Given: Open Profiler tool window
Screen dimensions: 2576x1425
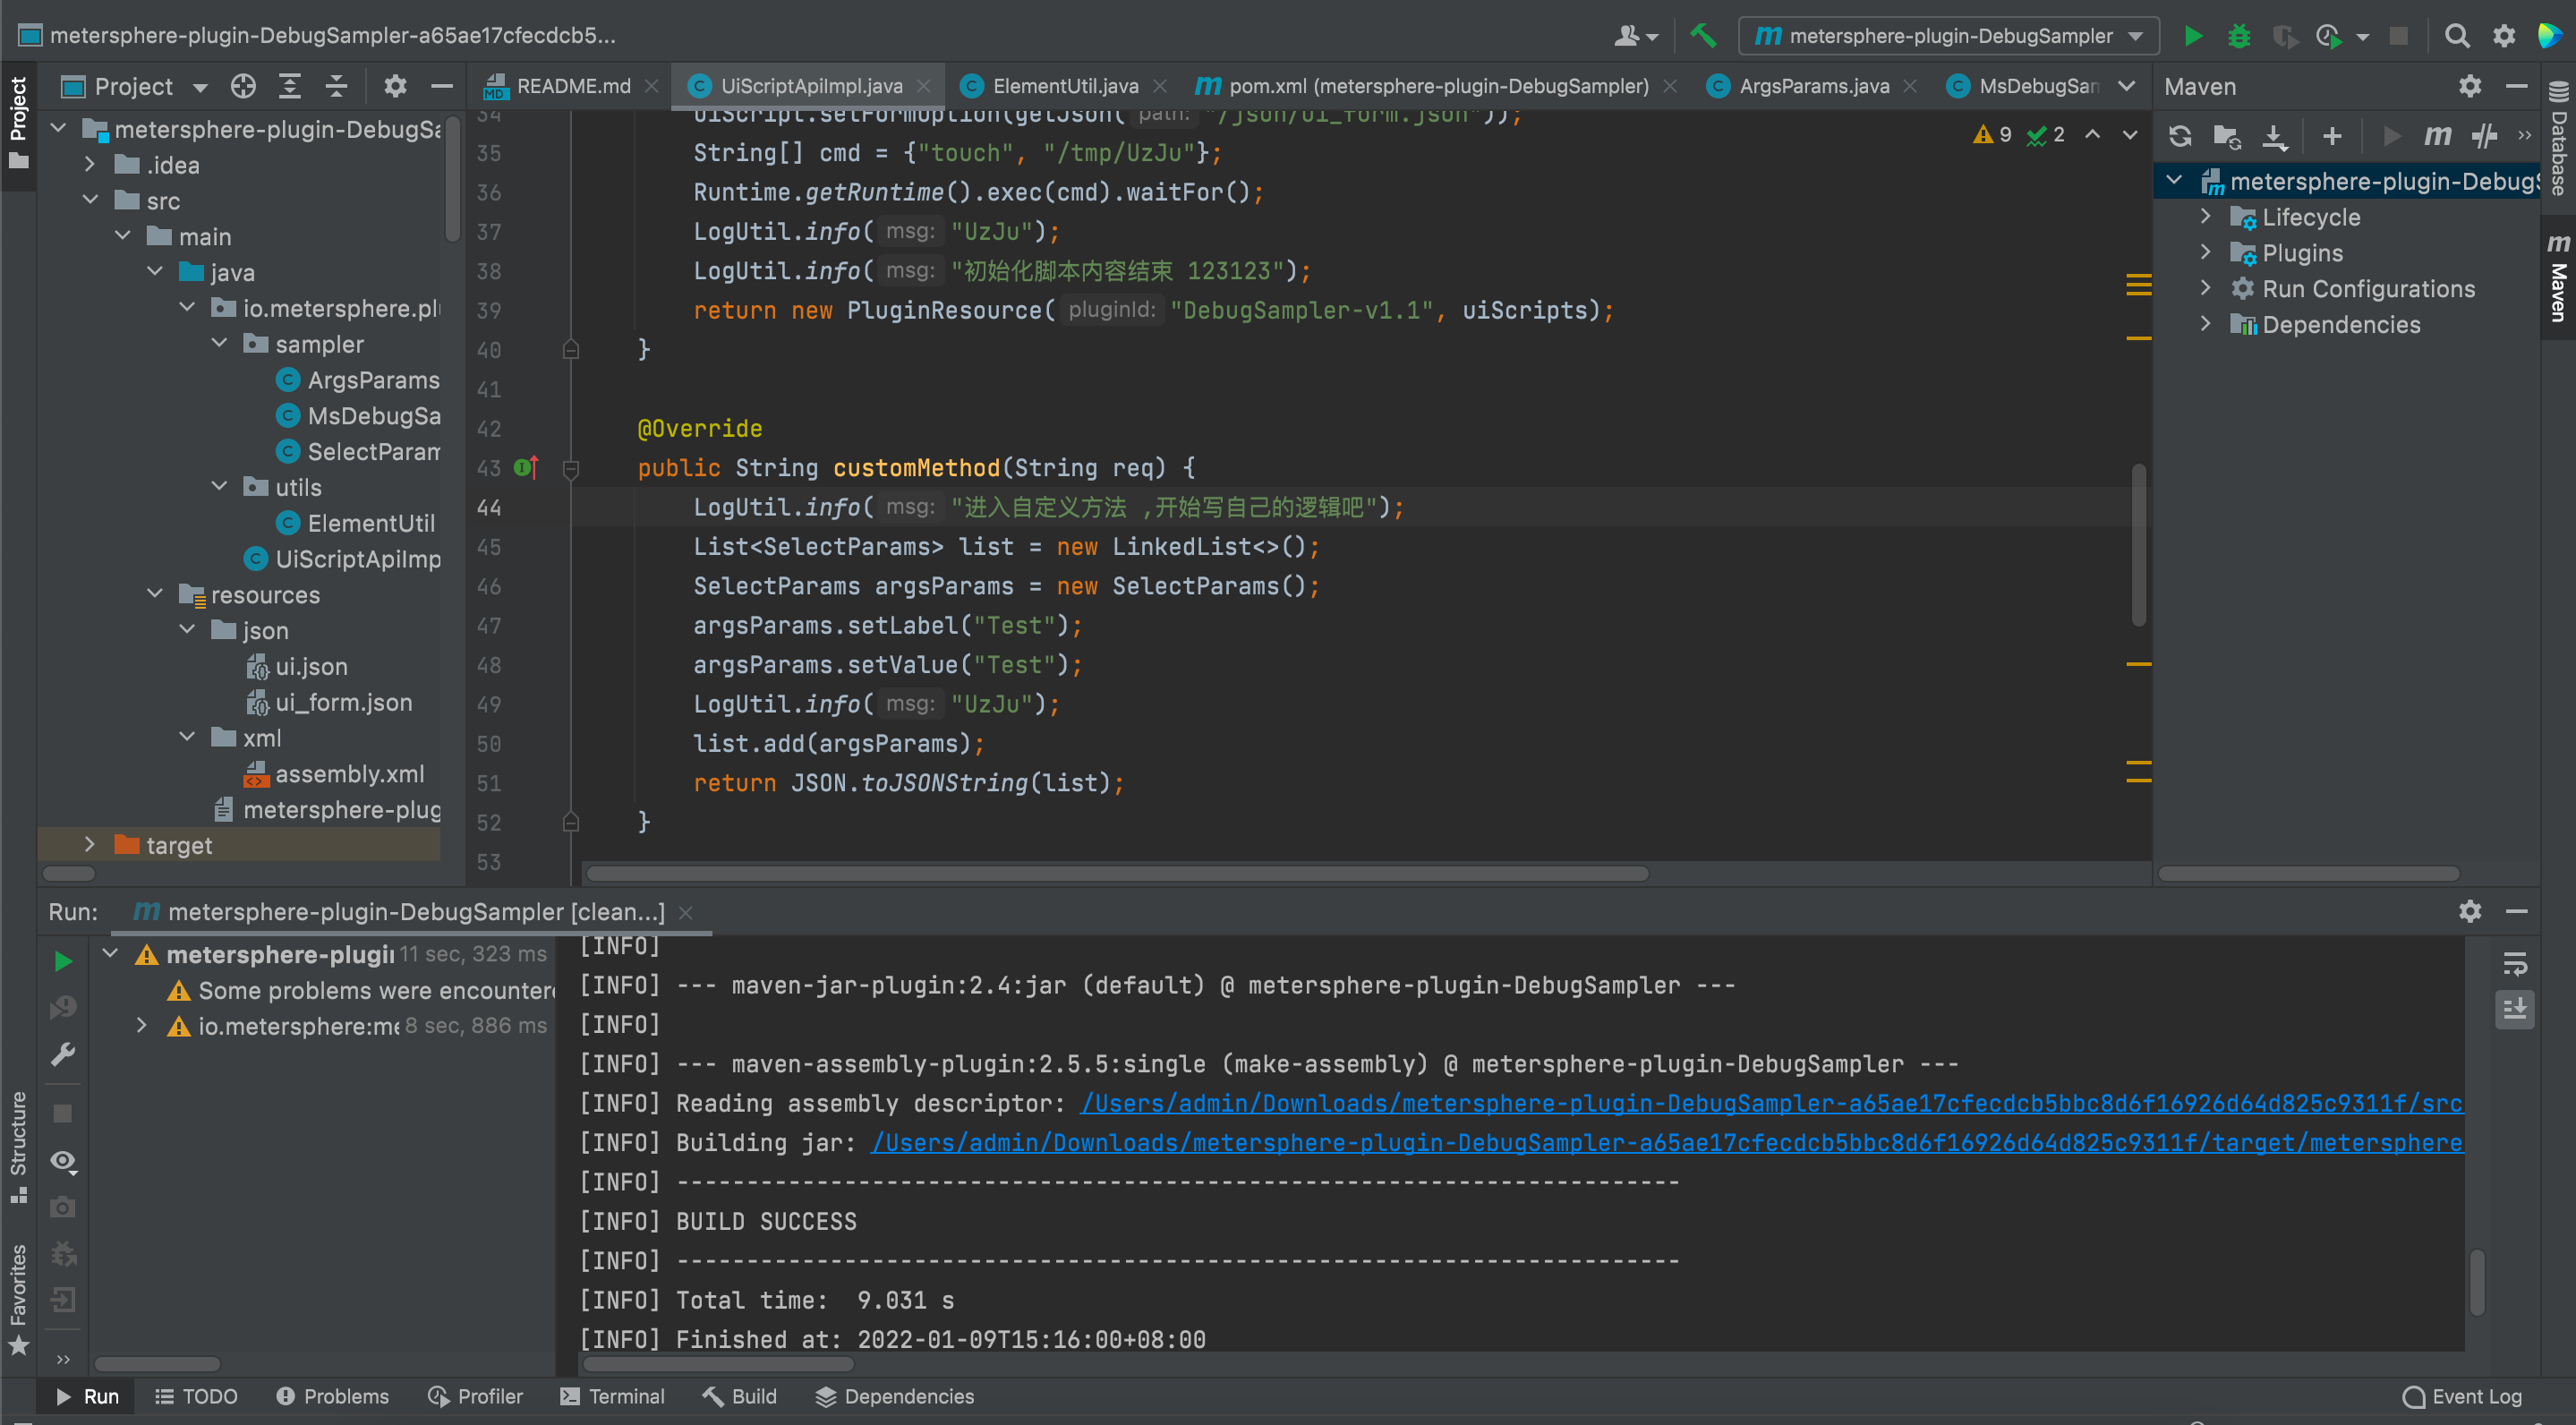Looking at the screenshot, I should pos(475,1396).
